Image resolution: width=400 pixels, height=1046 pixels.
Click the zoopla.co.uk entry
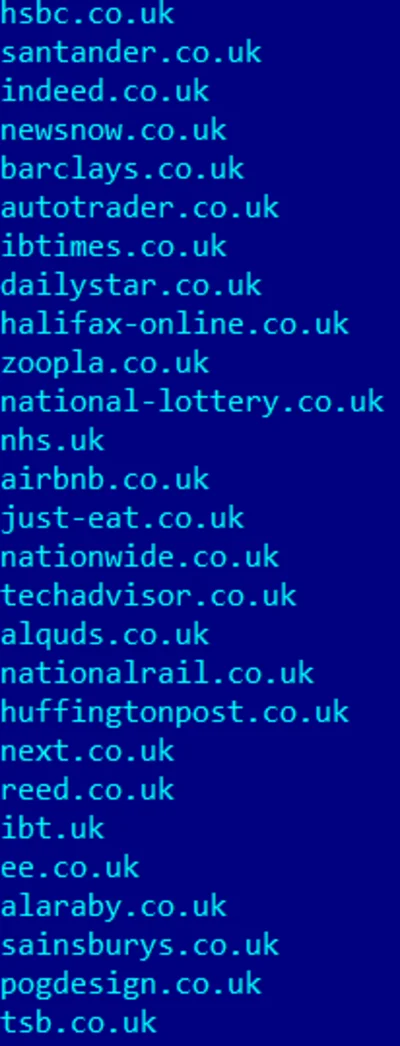click(105, 364)
